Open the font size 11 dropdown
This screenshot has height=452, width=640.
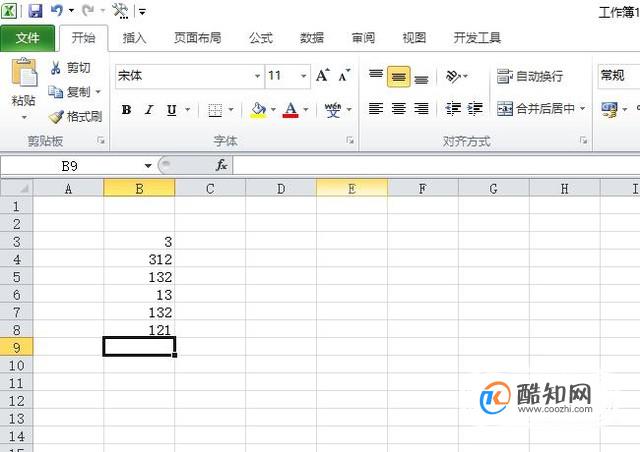coord(304,76)
